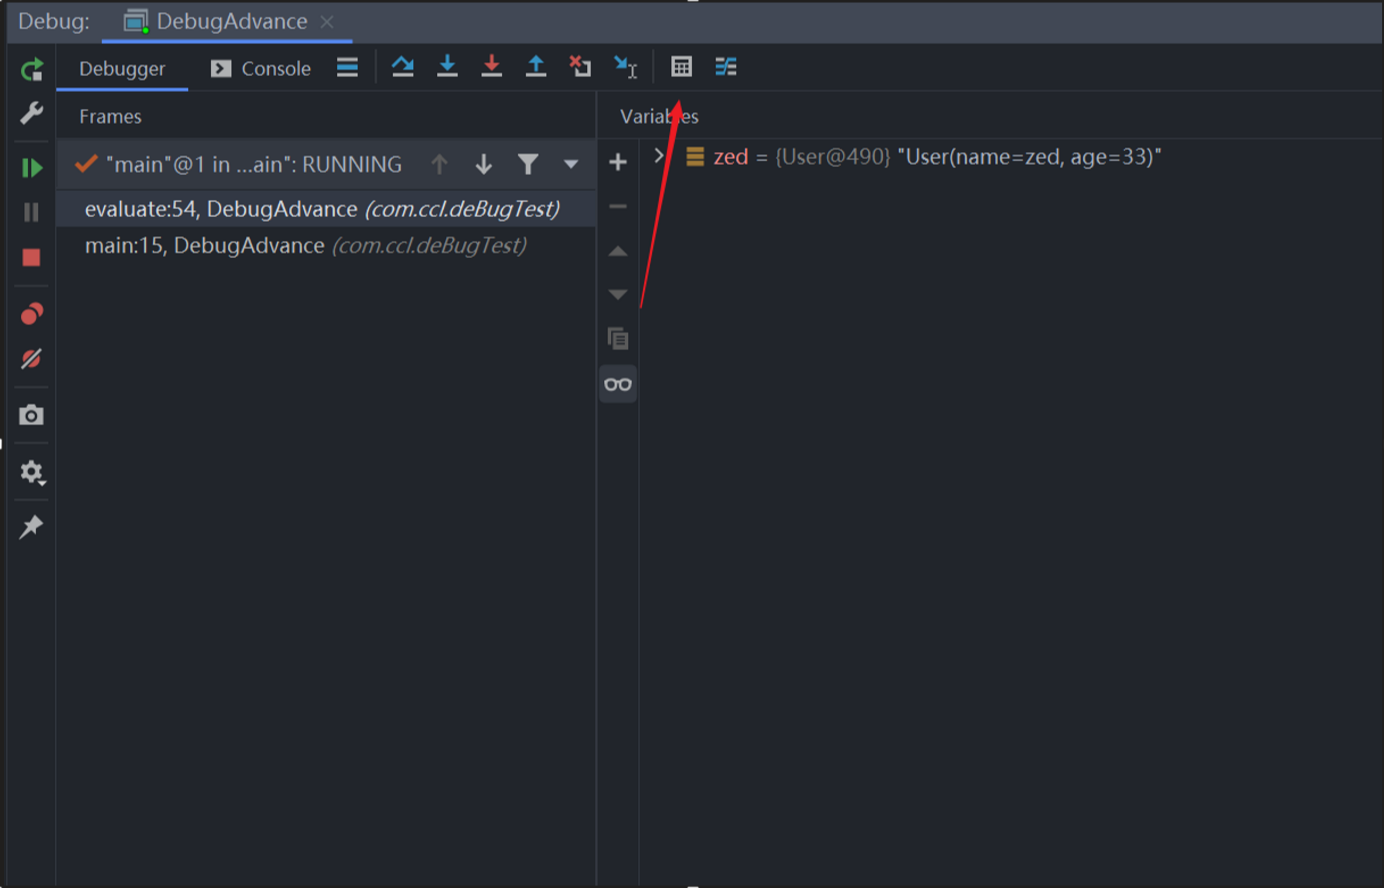Switch to the Debugger tab

(122, 69)
